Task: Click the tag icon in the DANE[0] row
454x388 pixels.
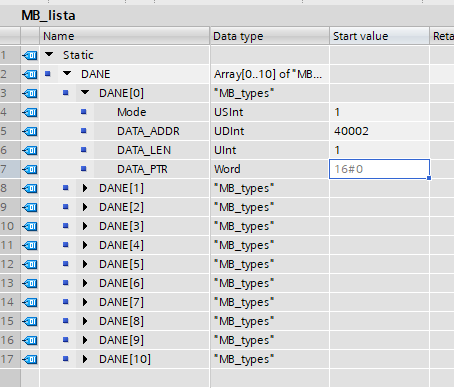Action: pos(30,93)
